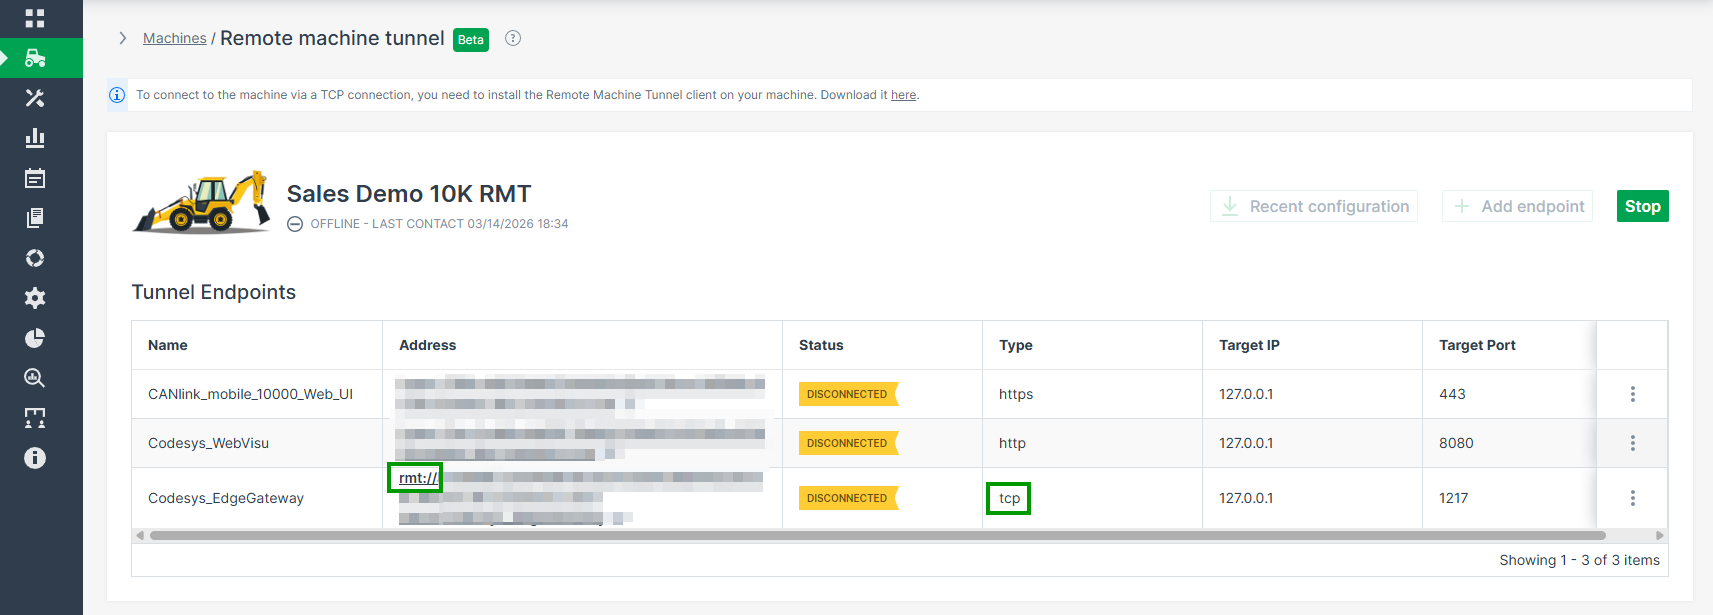The height and width of the screenshot is (615, 1713).
Task: Open the pie chart icon in sidebar
Action: pyautogui.click(x=35, y=338)
